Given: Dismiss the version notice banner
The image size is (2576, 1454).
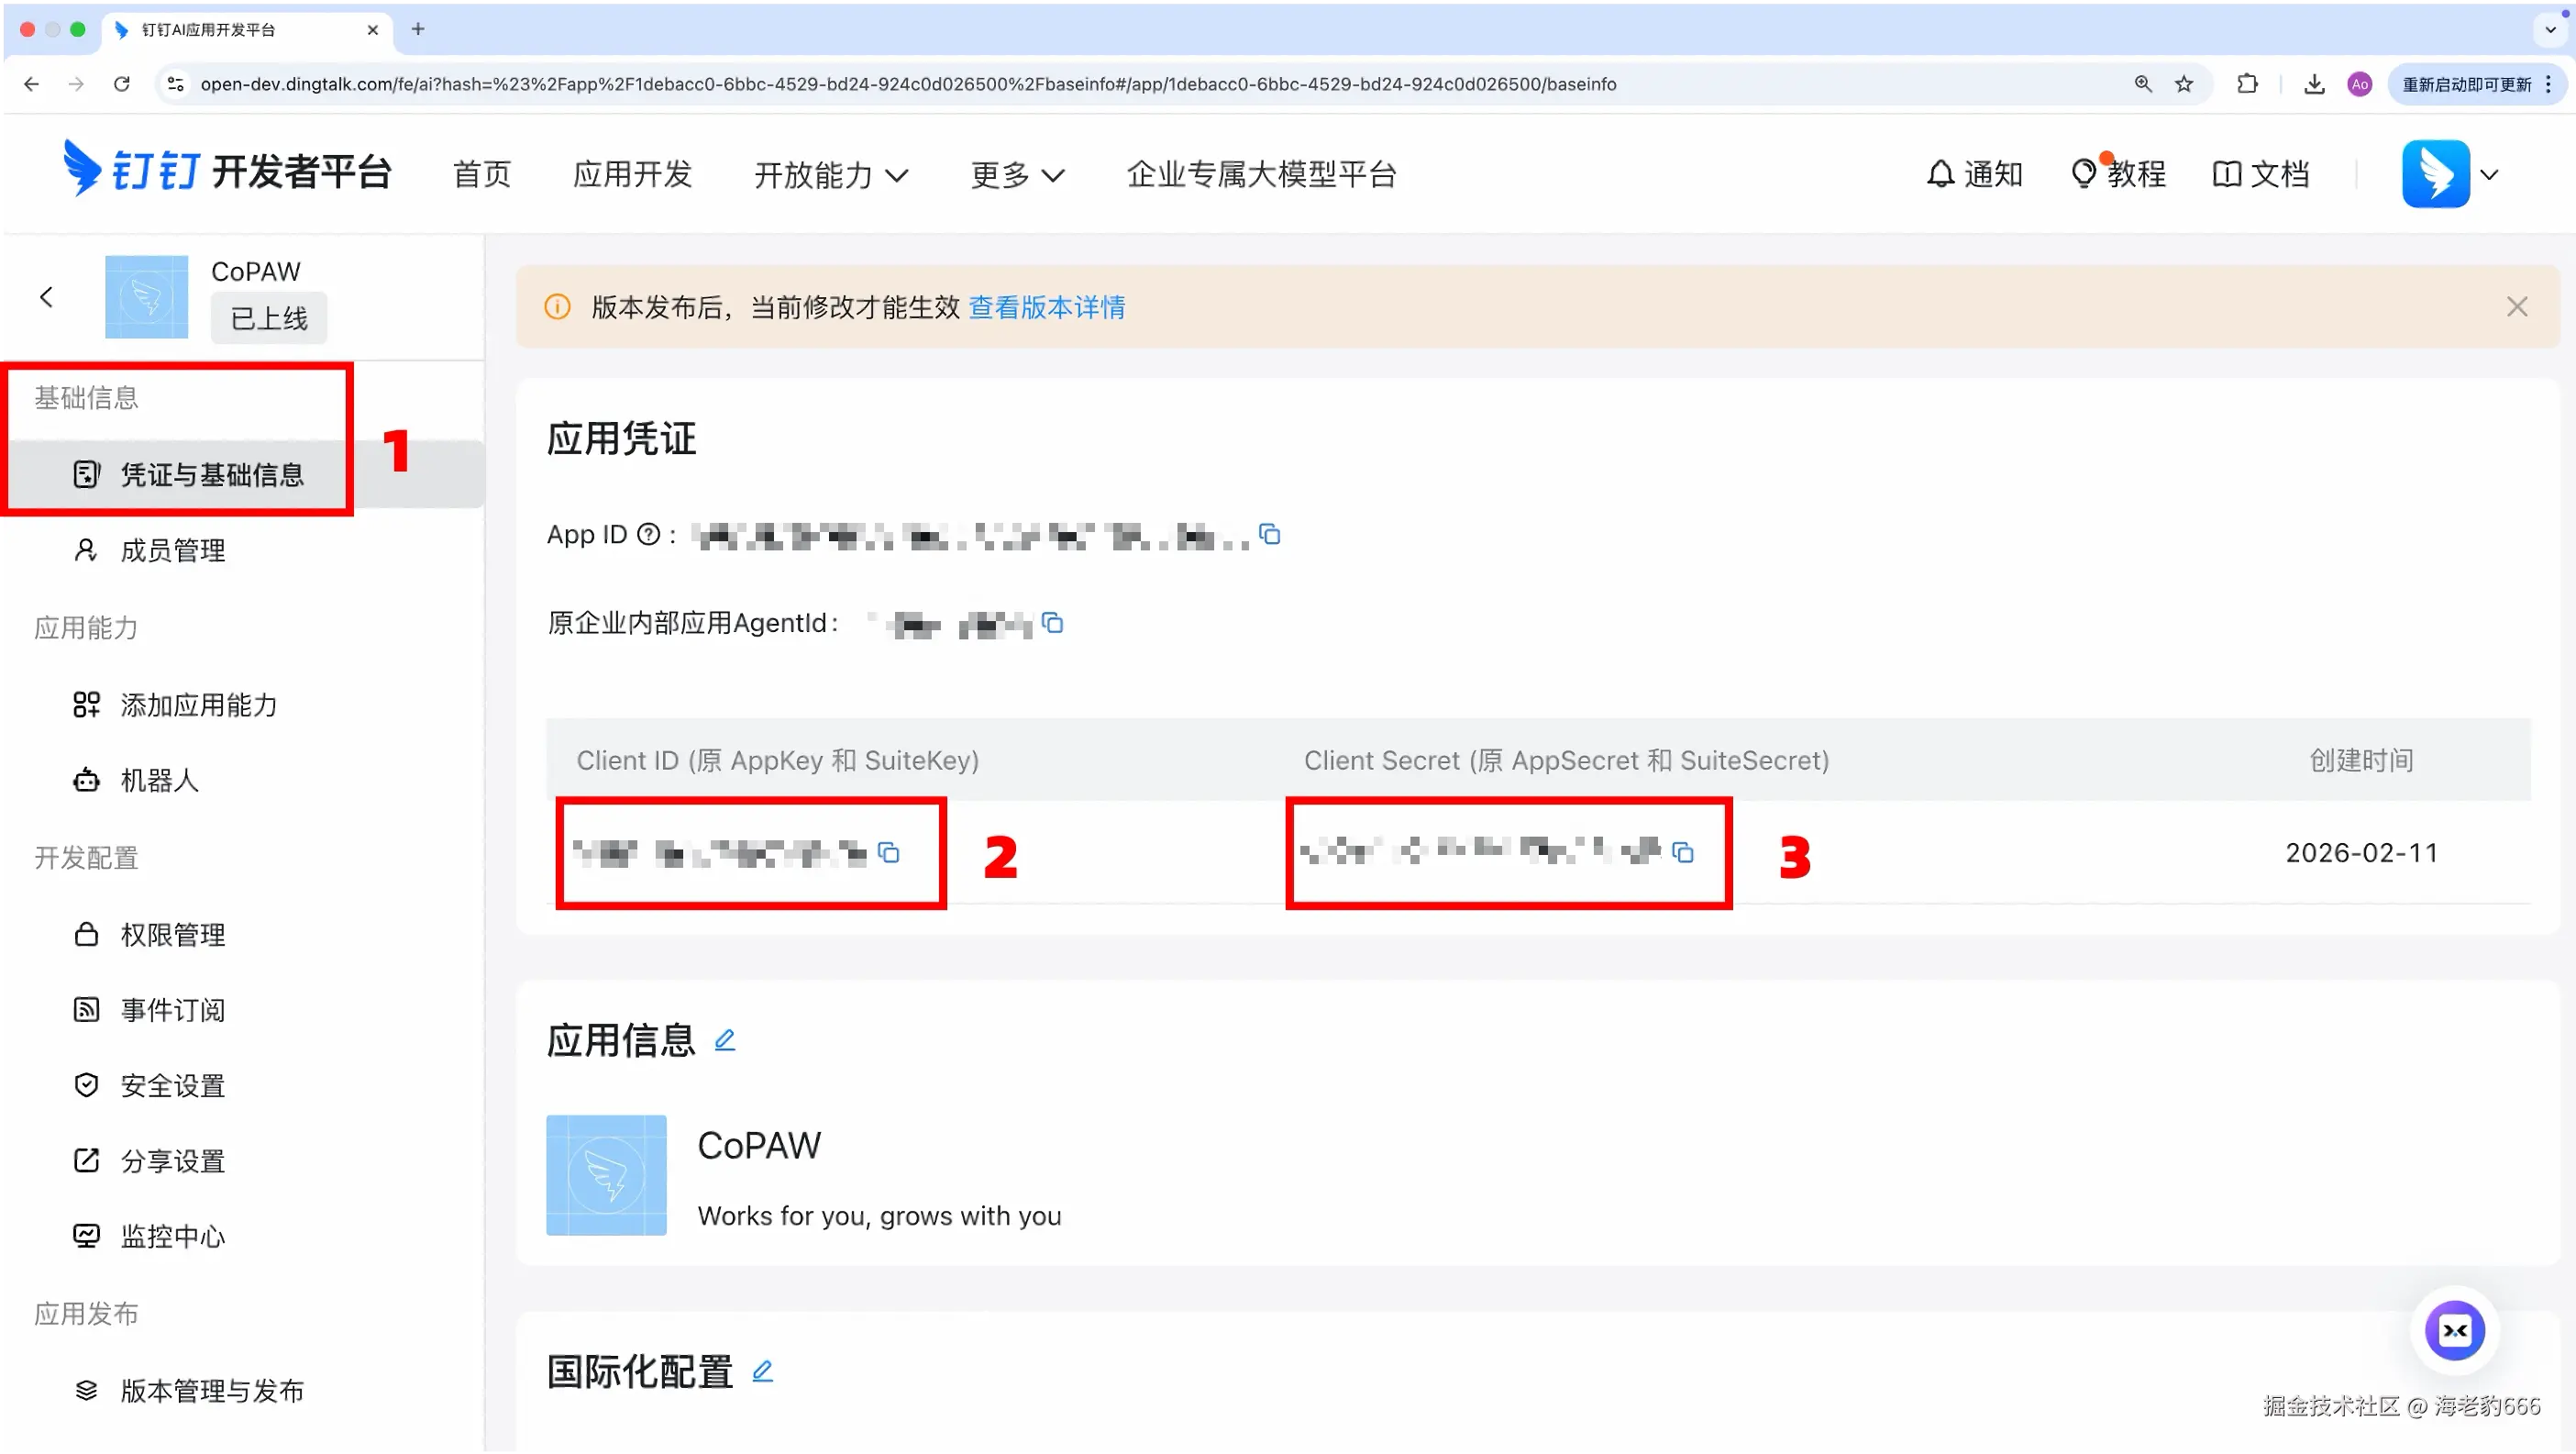Looking at the screenshot, I should [2517, 307].
